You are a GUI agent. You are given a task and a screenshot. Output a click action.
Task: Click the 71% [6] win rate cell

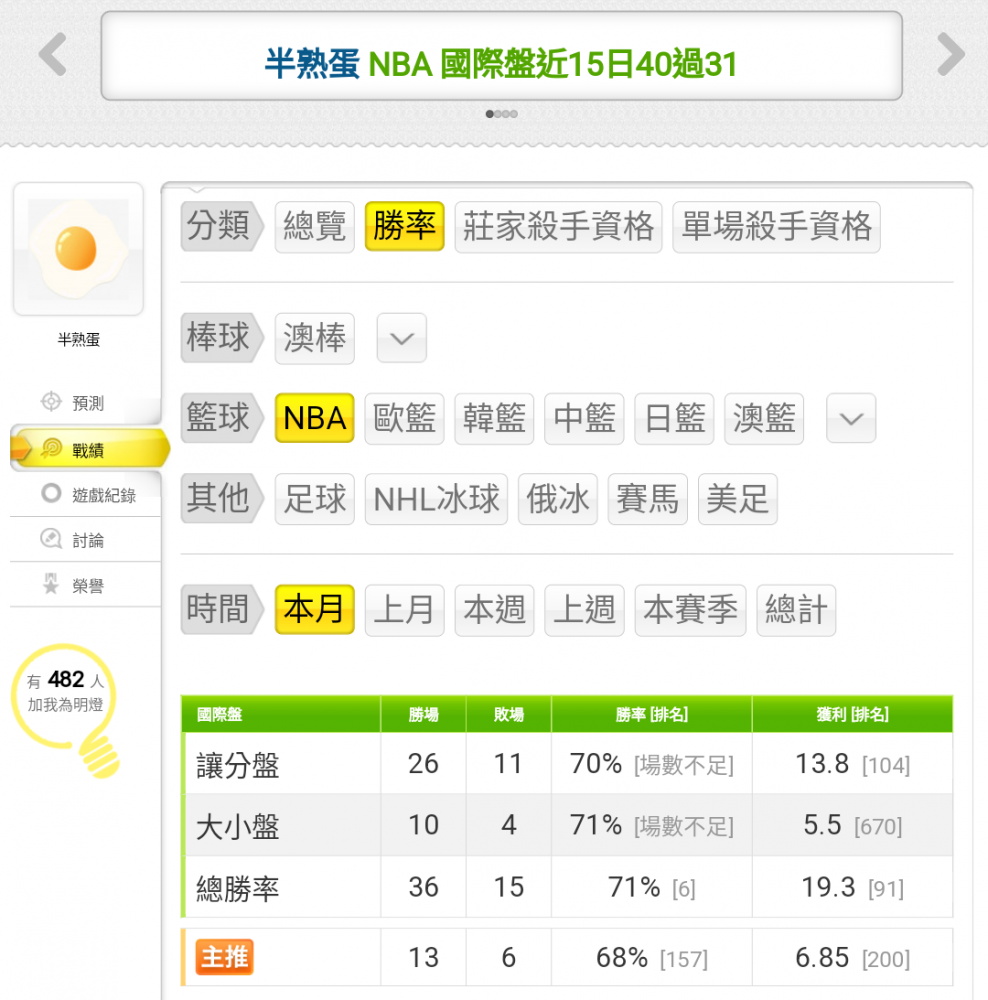pos(652,887)
